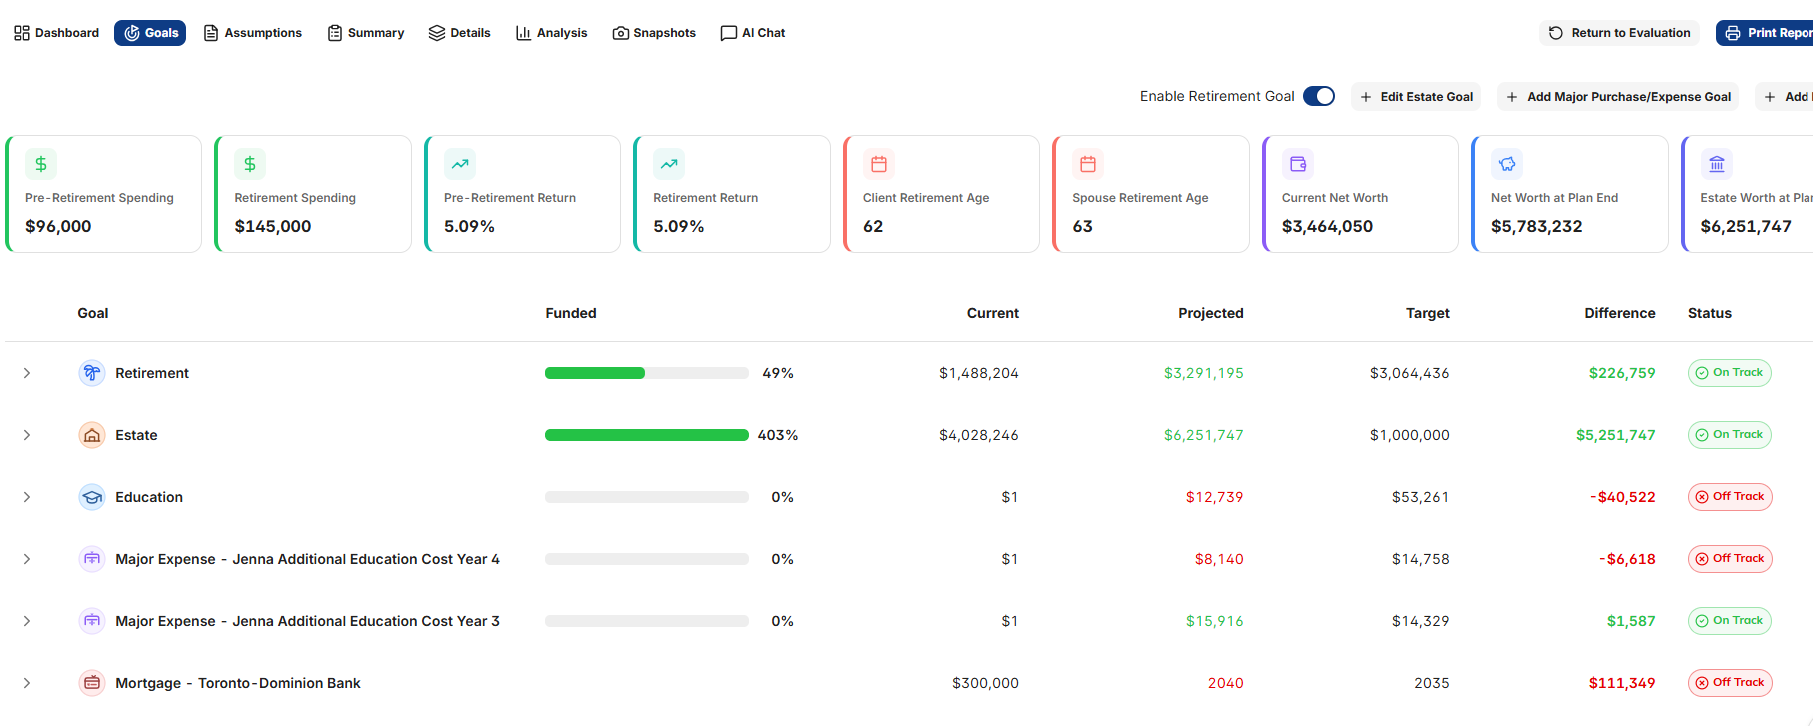Click the Retirement On Track status badge
This screenshot has width=1813, height=726.
coord(1730,373)
